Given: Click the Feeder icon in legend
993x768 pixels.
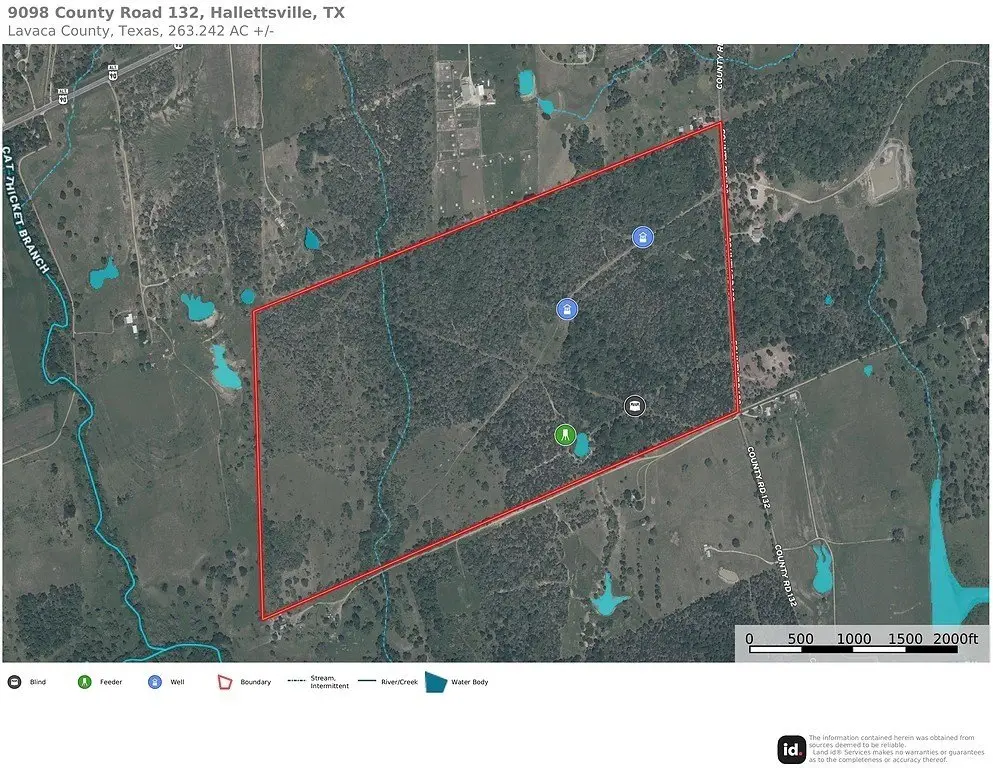Looking at the screenshot, I should [84, 682].
